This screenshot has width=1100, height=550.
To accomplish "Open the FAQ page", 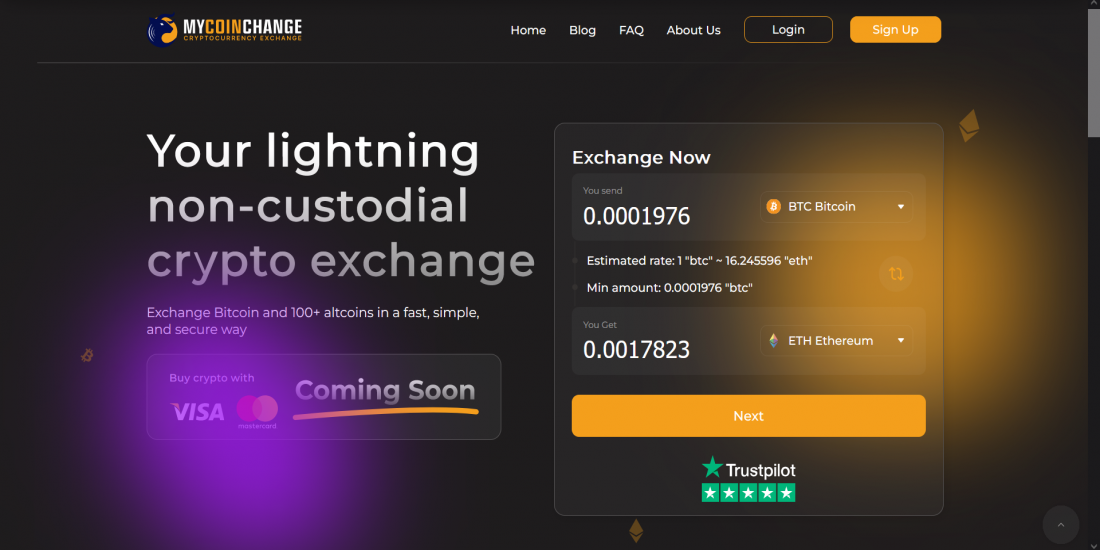I will [631, 30].
